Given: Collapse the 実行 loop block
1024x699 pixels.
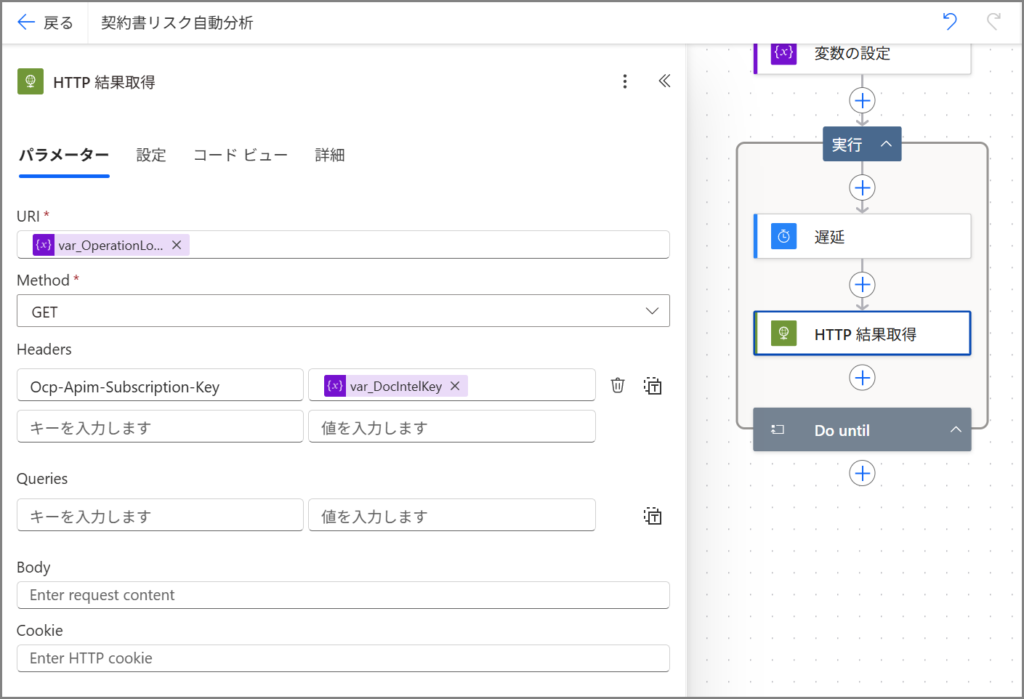Looking at the screenshot, I should tap(886, 145).
